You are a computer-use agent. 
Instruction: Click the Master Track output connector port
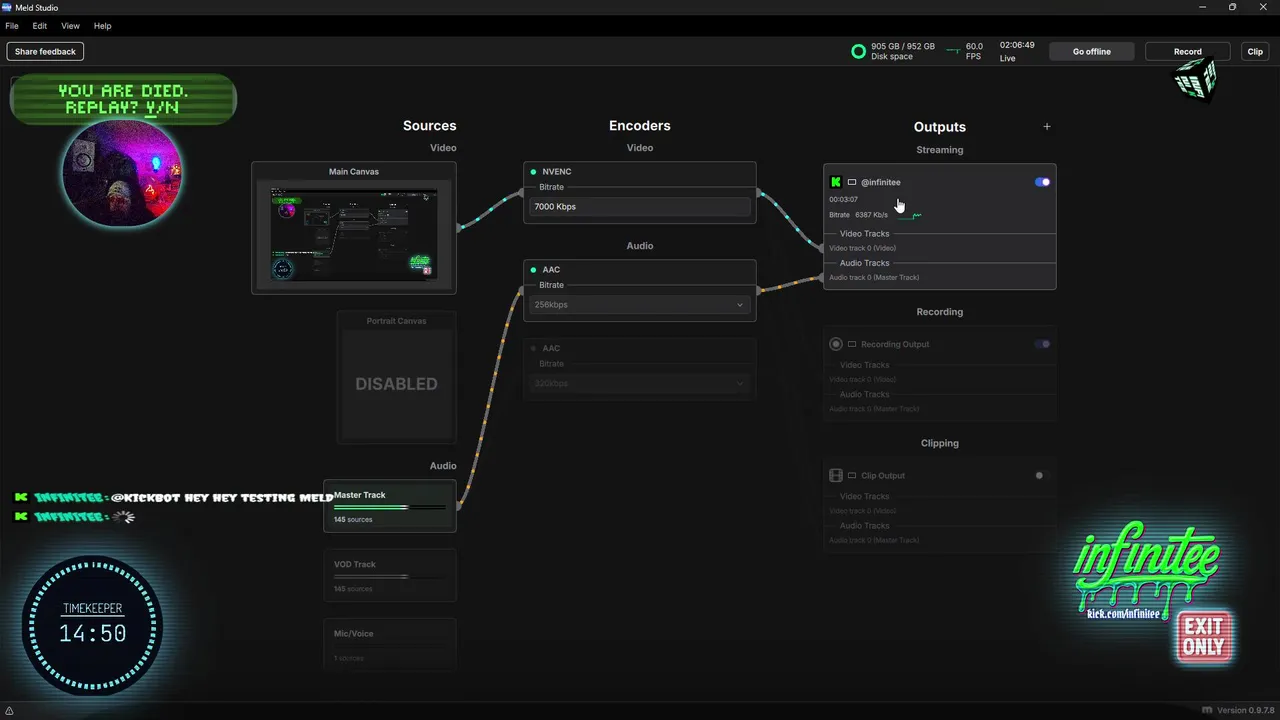[x=459, y=506]
